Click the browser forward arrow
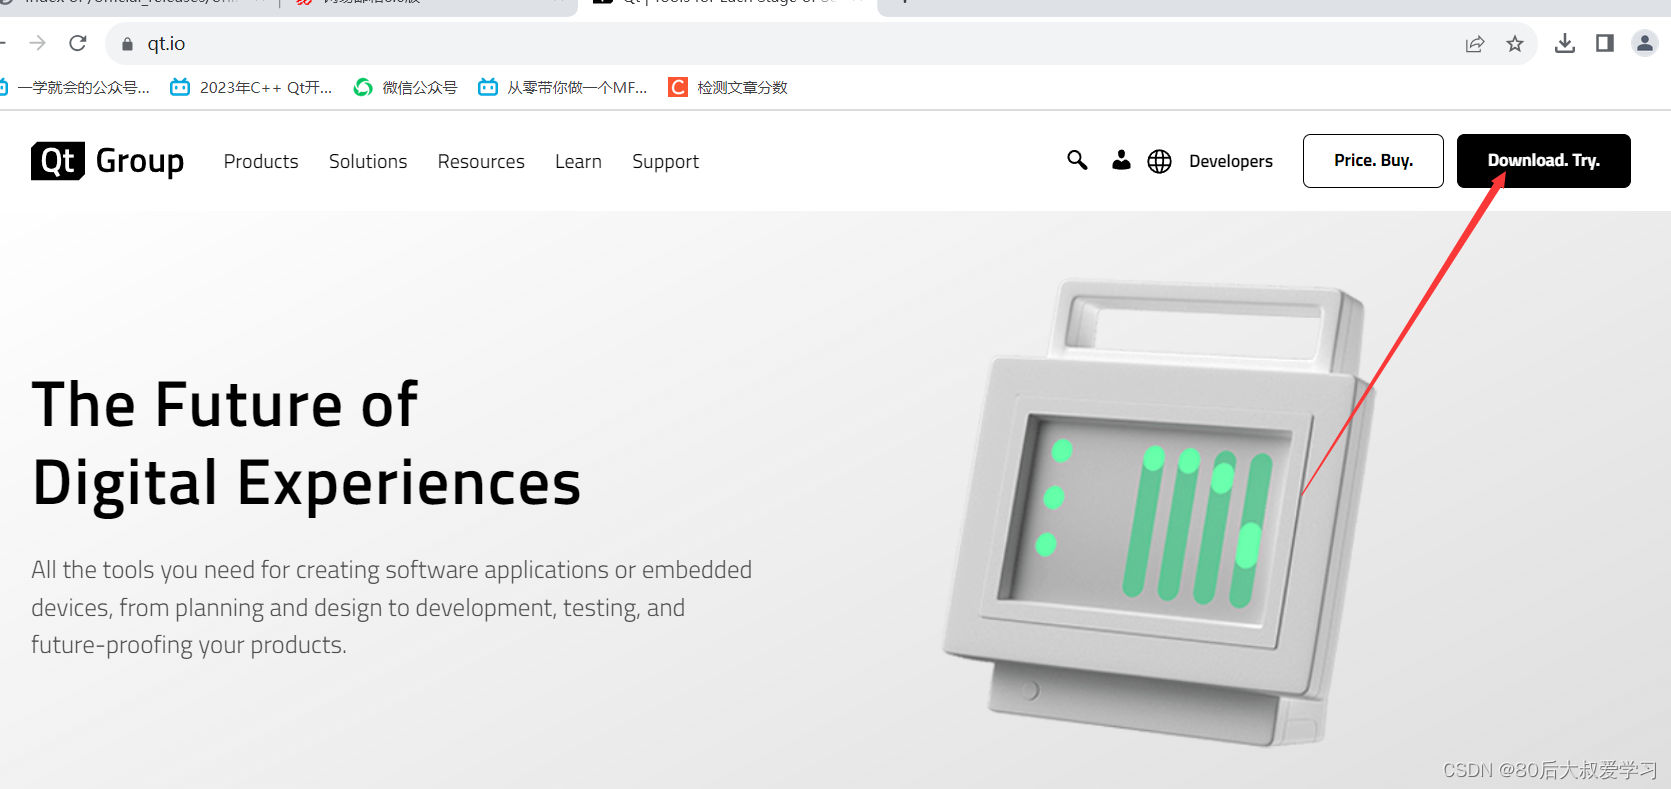The image size is (1671, 789). click(38, 43)
